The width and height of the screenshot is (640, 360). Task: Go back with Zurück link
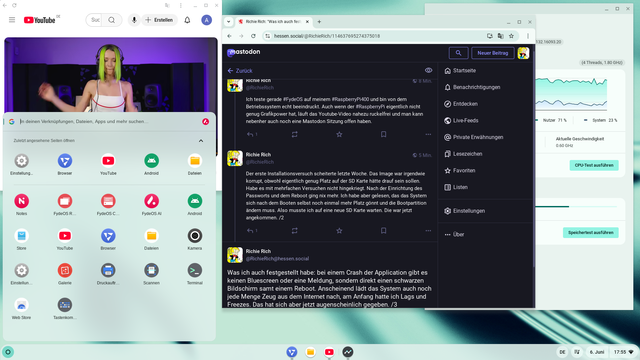[x=240, y=71]
